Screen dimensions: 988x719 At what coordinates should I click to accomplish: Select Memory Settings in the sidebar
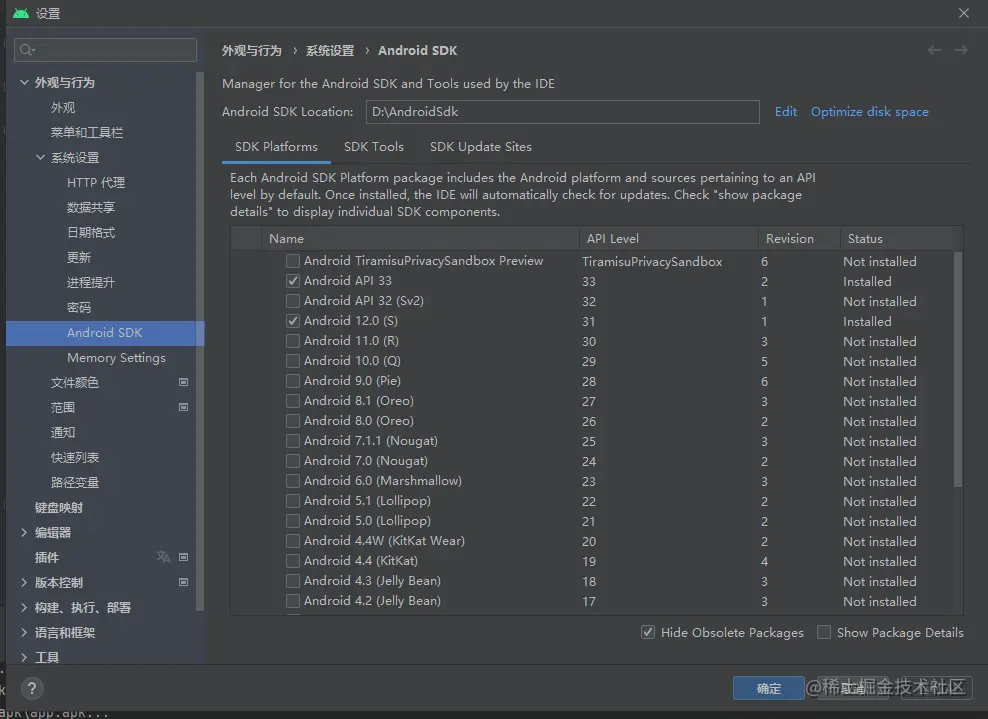point(116,358)
